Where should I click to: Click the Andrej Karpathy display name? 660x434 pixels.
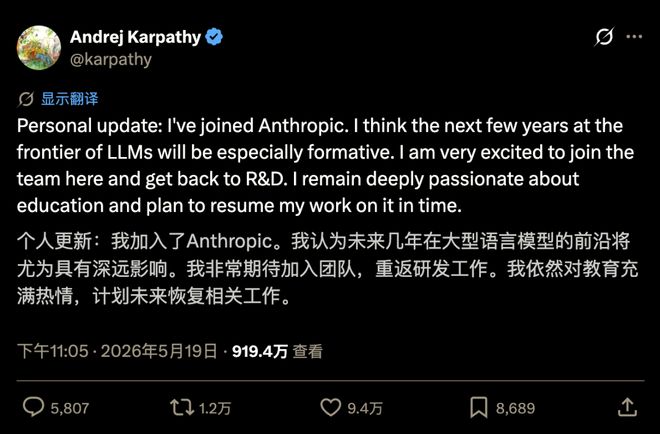click(x=136, y=37)
